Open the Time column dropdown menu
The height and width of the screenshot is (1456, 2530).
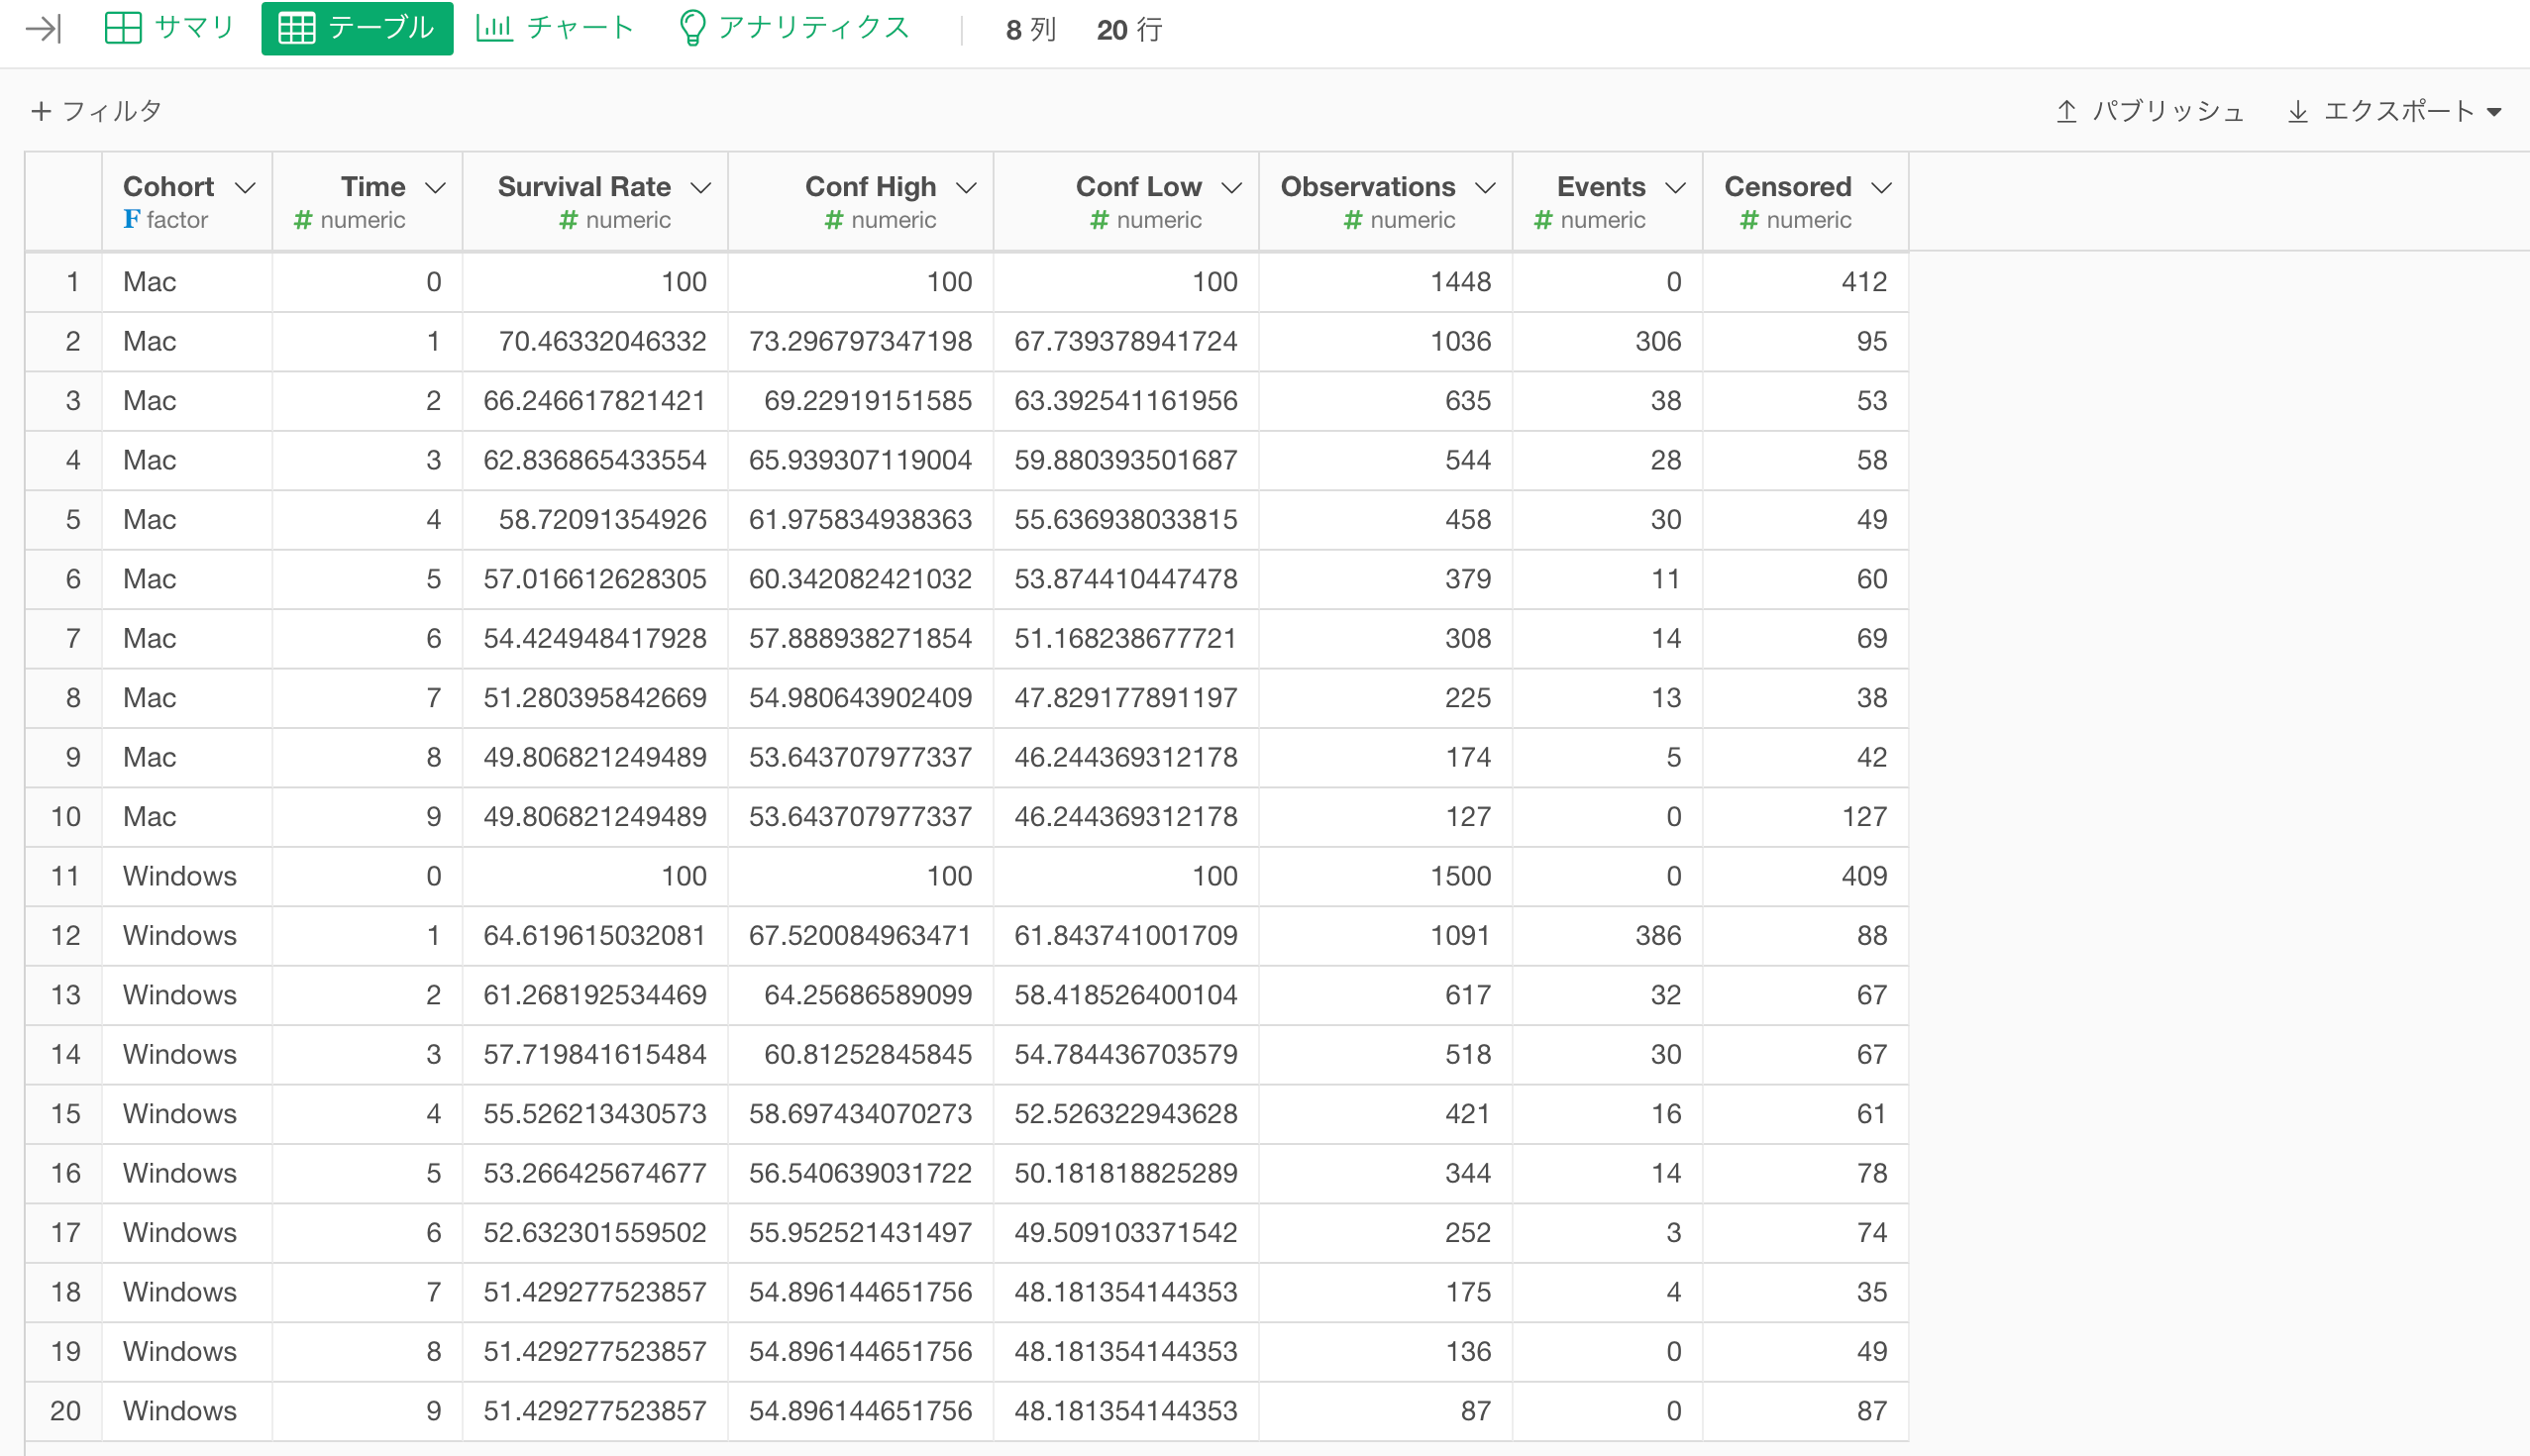tap(435, 188)
